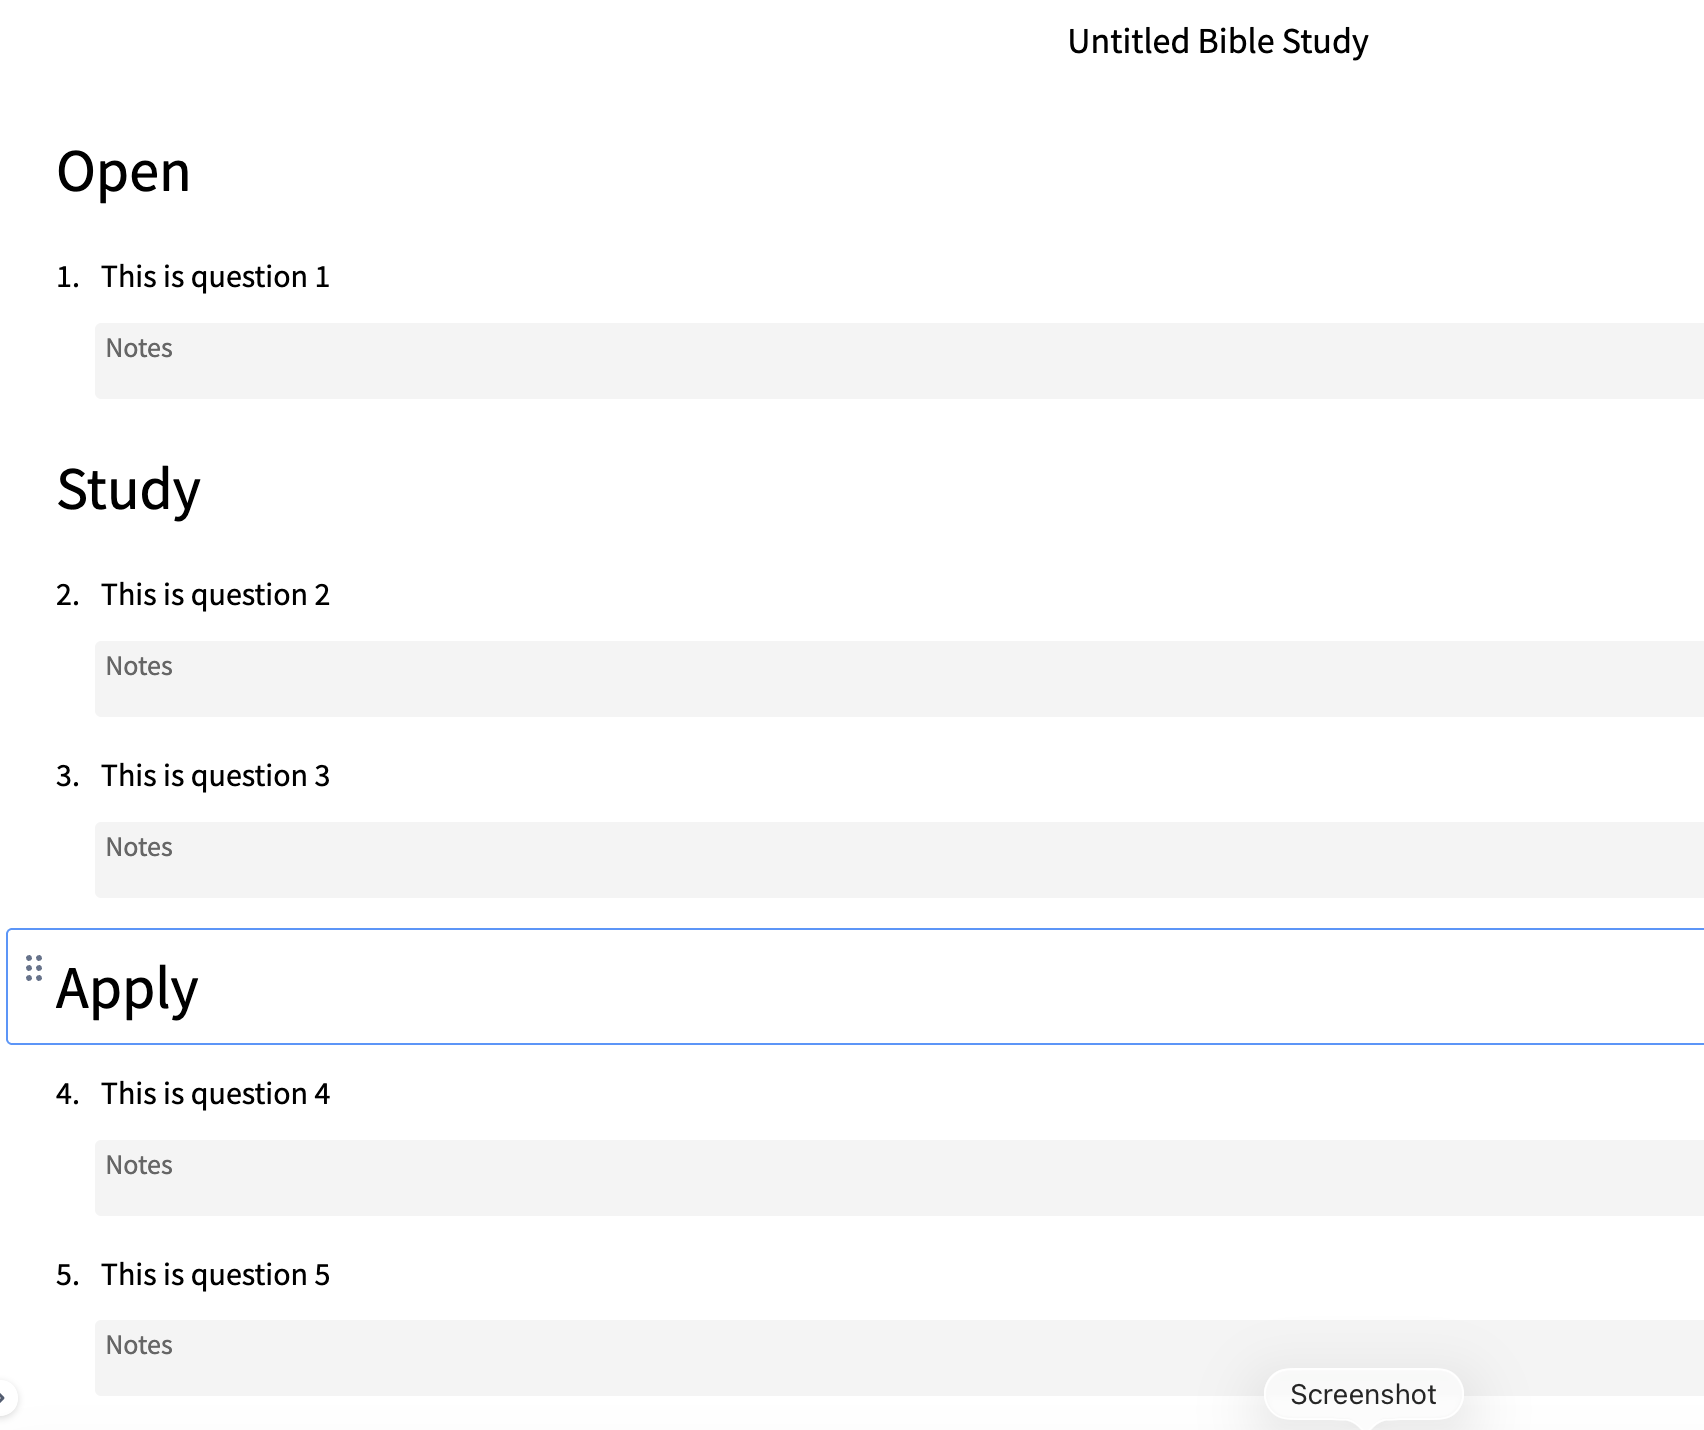
Task: Place cursor in question 3 text
Action: click(x=215, y=776)
